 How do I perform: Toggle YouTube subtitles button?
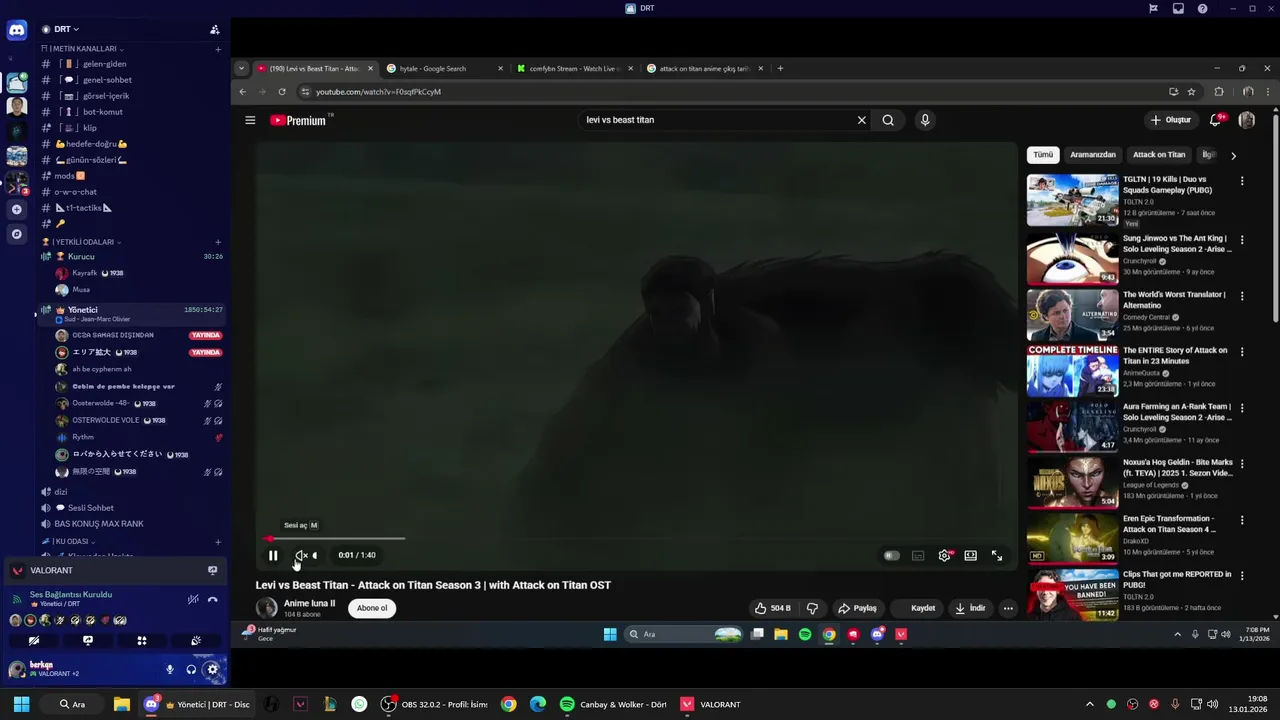point(918,556)
